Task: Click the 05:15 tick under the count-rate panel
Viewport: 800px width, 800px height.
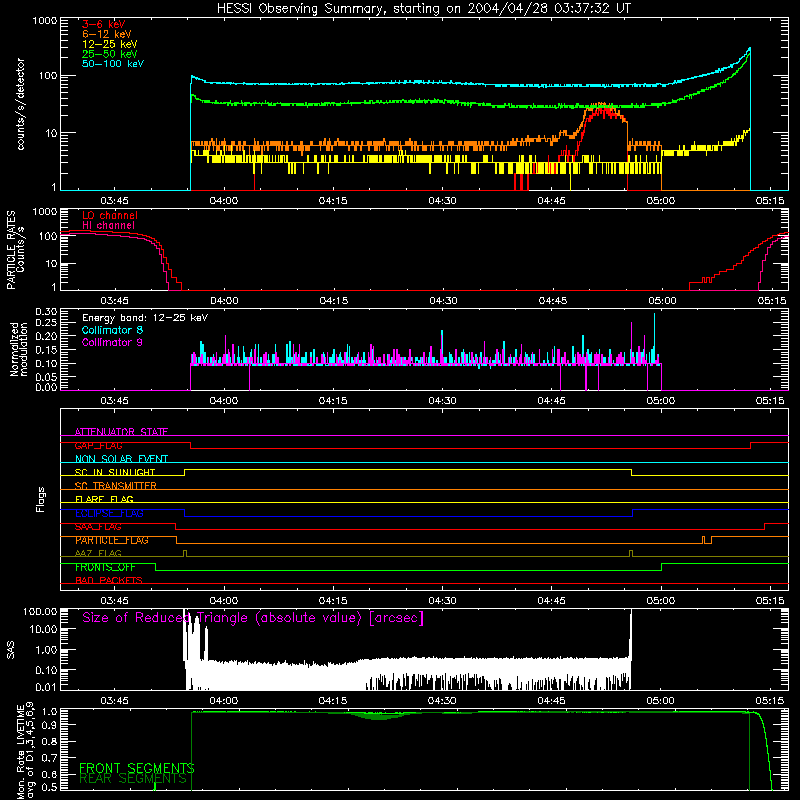Action: 770,201
